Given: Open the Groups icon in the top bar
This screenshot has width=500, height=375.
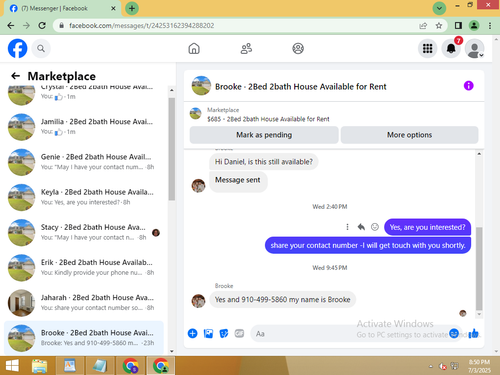Looking at the screenshot, I should point(298,49).
